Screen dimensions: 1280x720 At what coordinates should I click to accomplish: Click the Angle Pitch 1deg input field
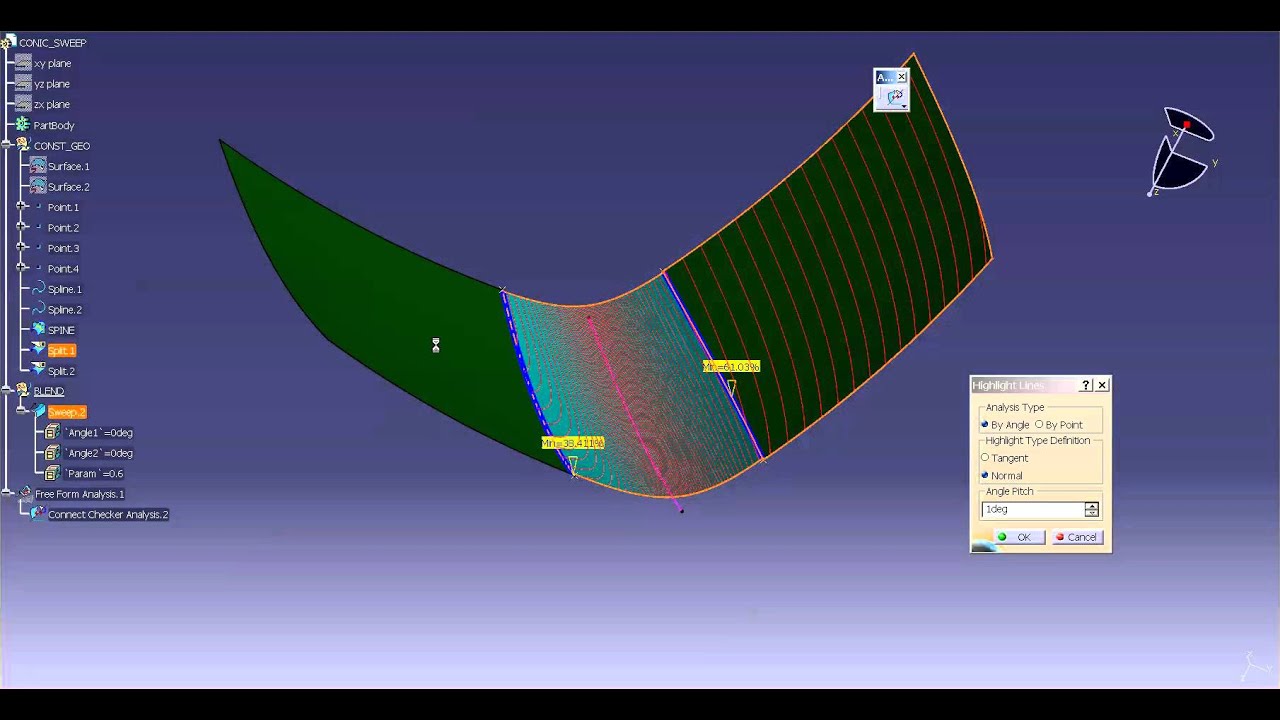[x=1033, y=509]
